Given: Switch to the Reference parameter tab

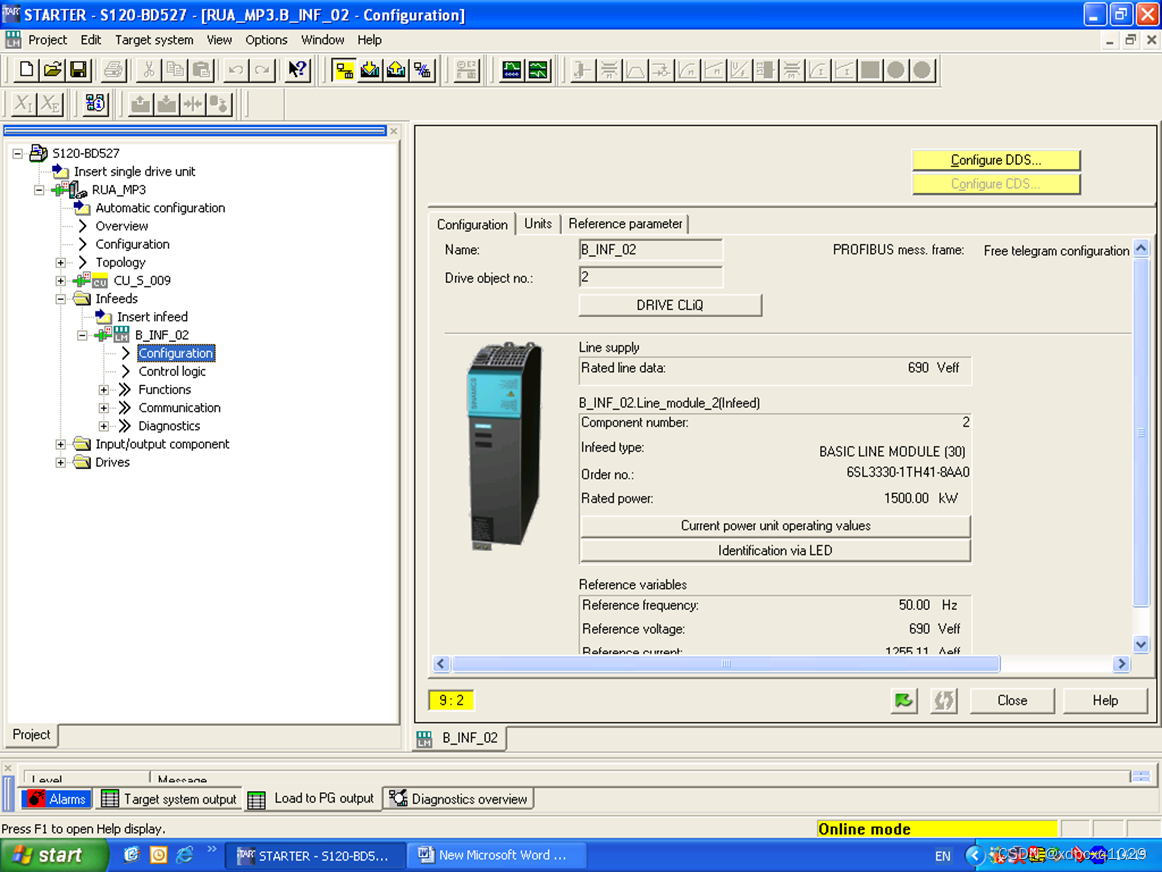Looking at the screenshot, I should pos(625,224).
